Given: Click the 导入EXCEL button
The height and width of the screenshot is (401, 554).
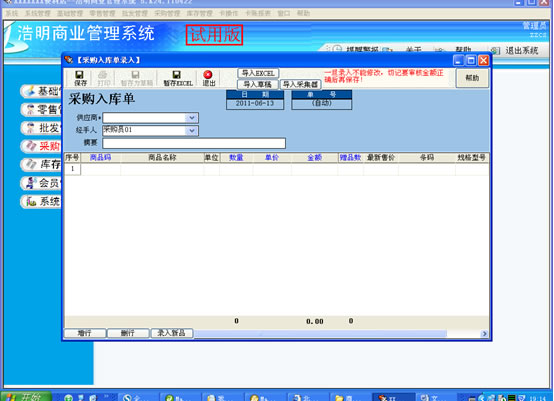Looking at the screenshot, I should pyautogui.click(x=258, y=73).
